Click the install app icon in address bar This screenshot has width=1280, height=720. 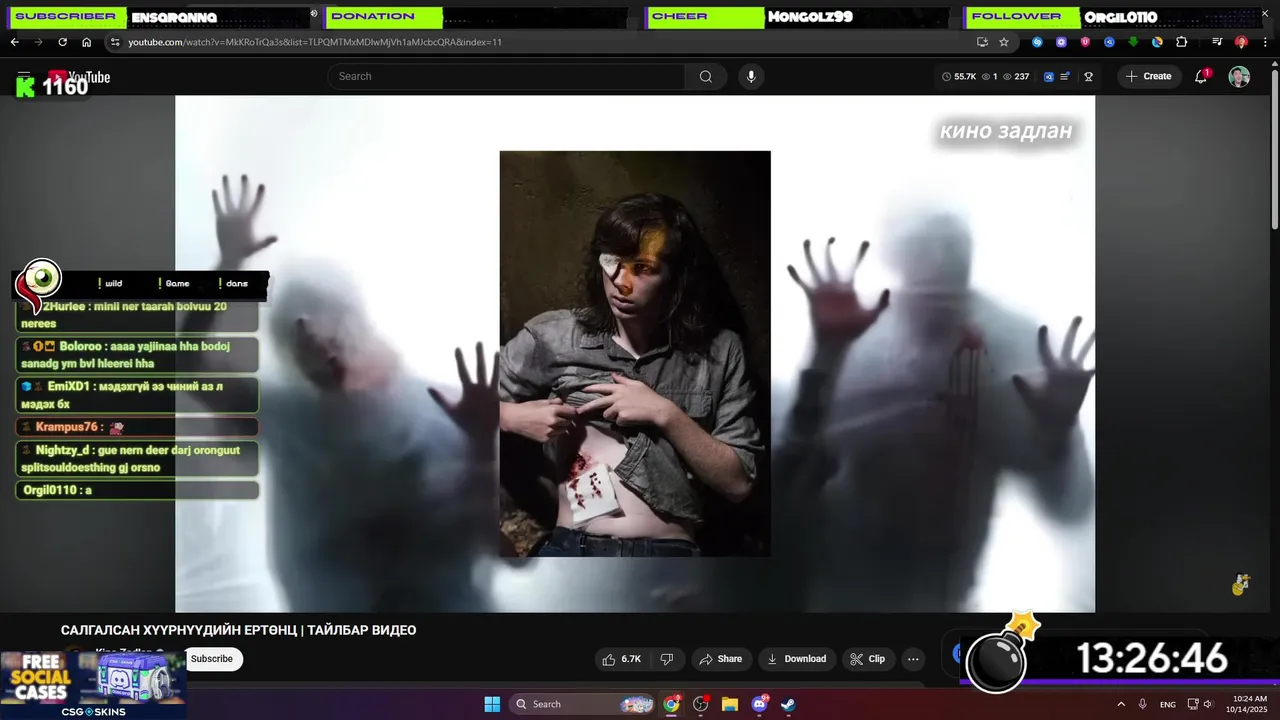pyautogui.click(x=982, y=42)
